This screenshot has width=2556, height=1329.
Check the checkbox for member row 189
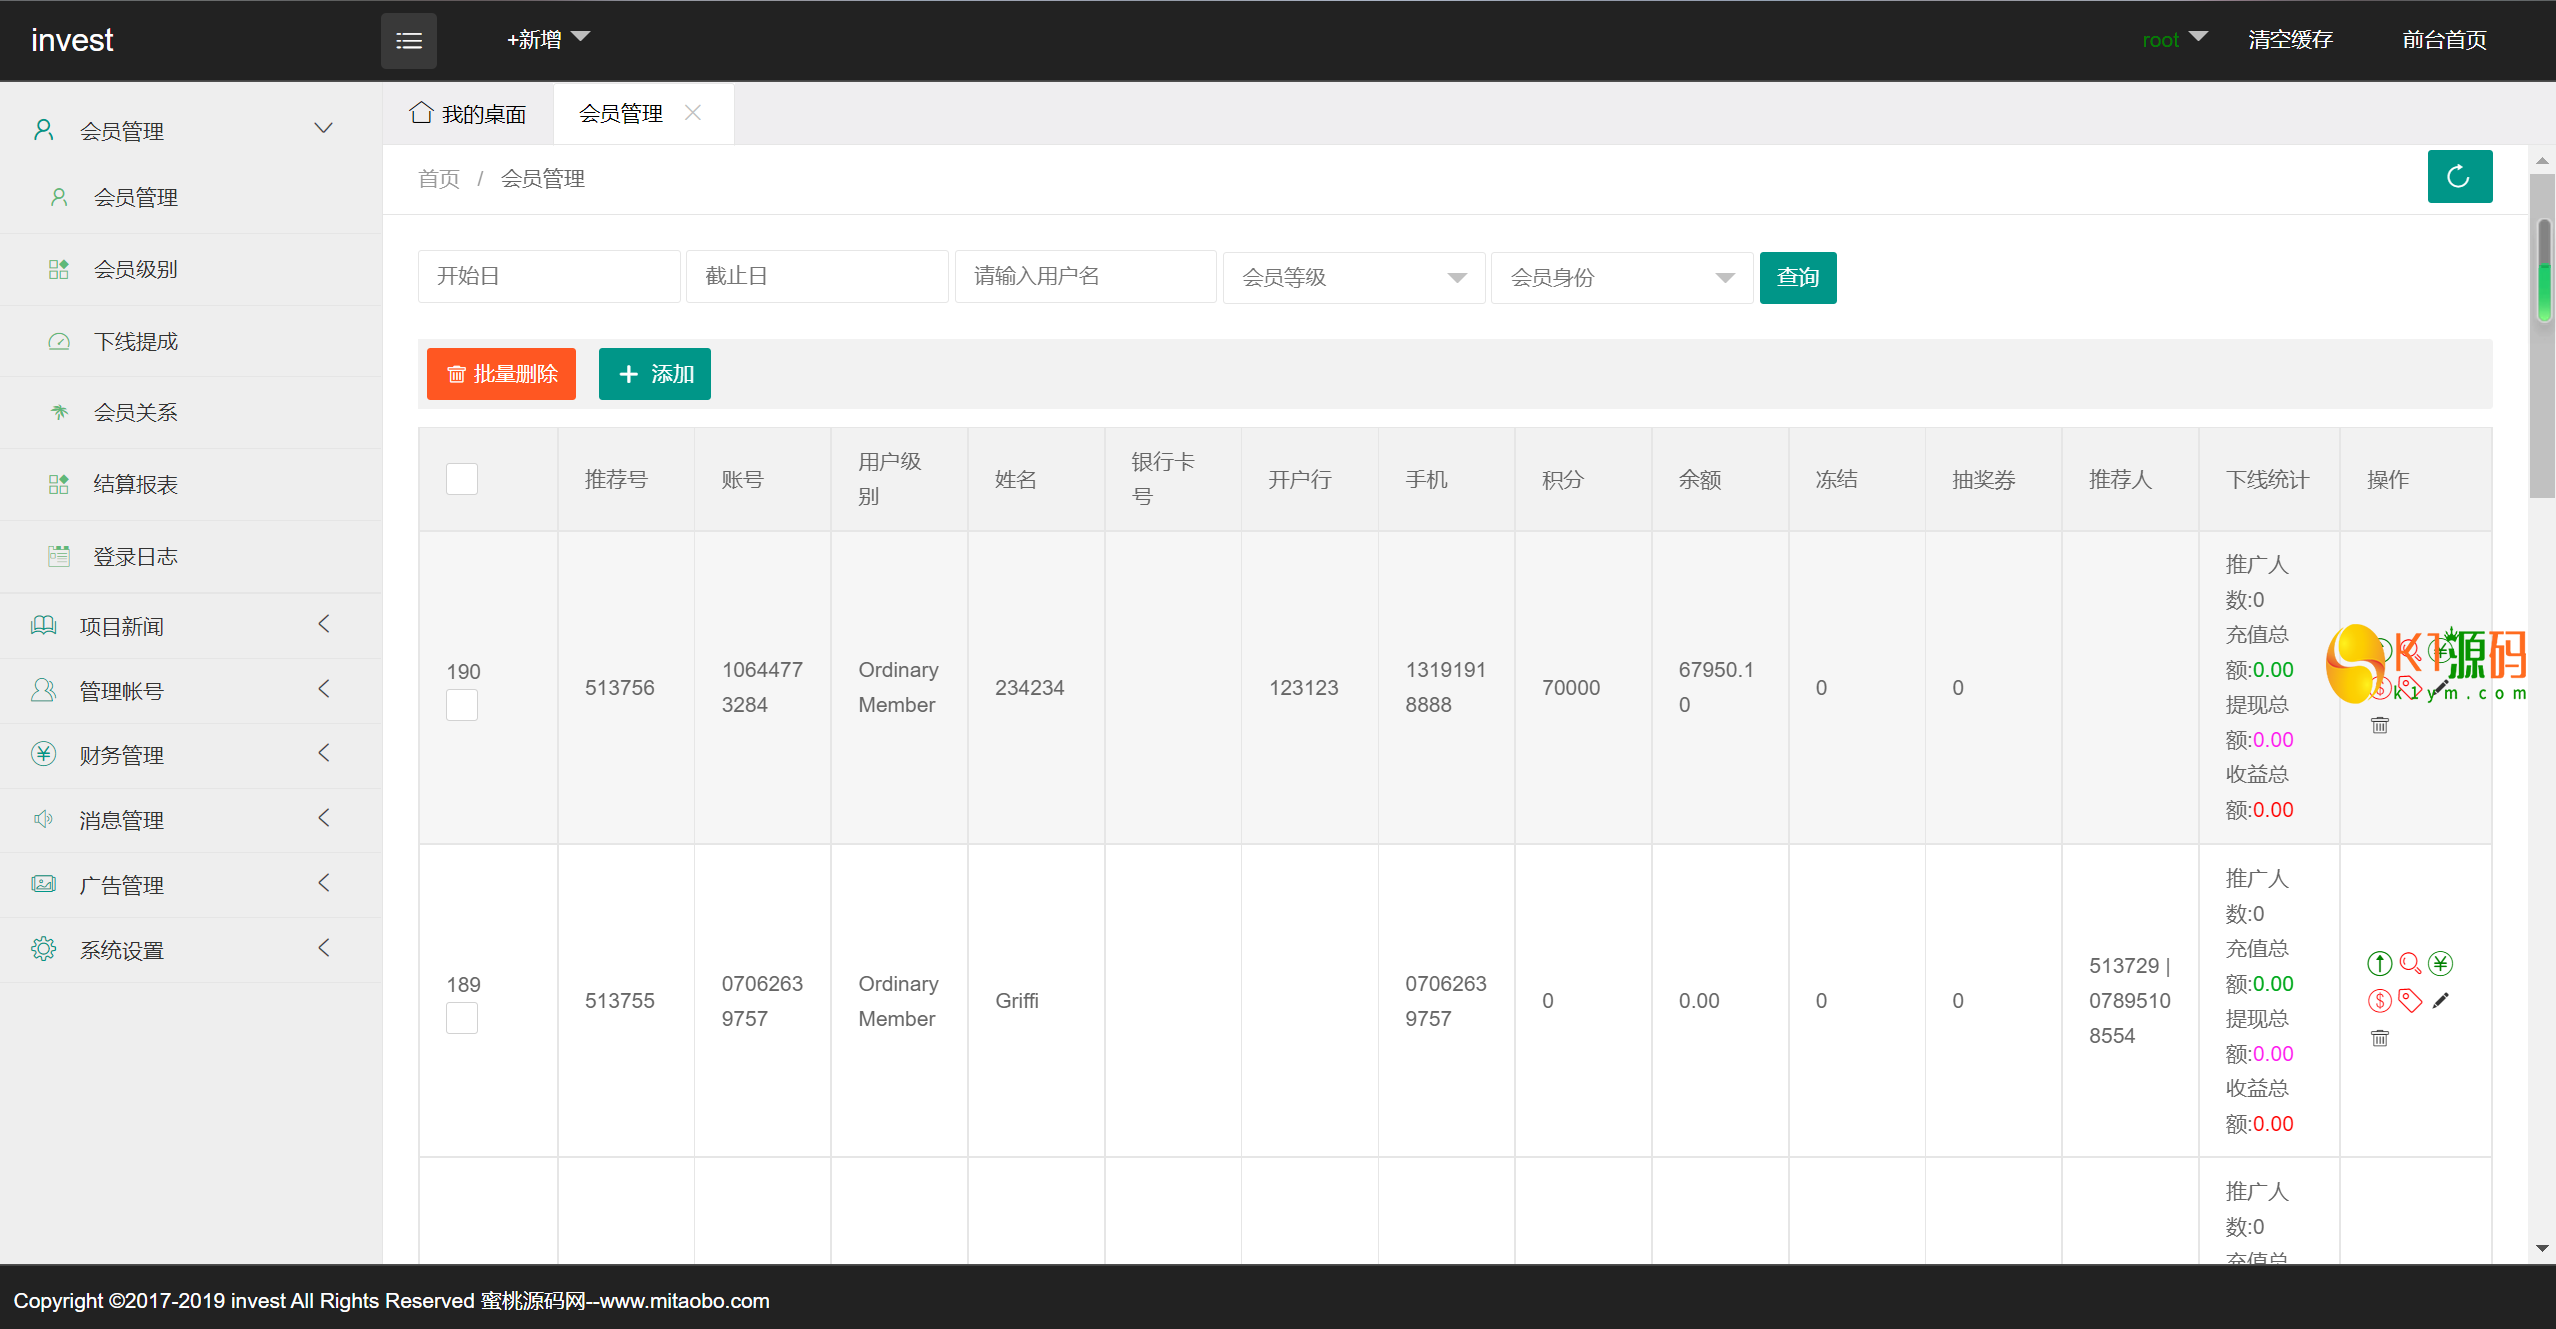click(x=461, y=1018)
